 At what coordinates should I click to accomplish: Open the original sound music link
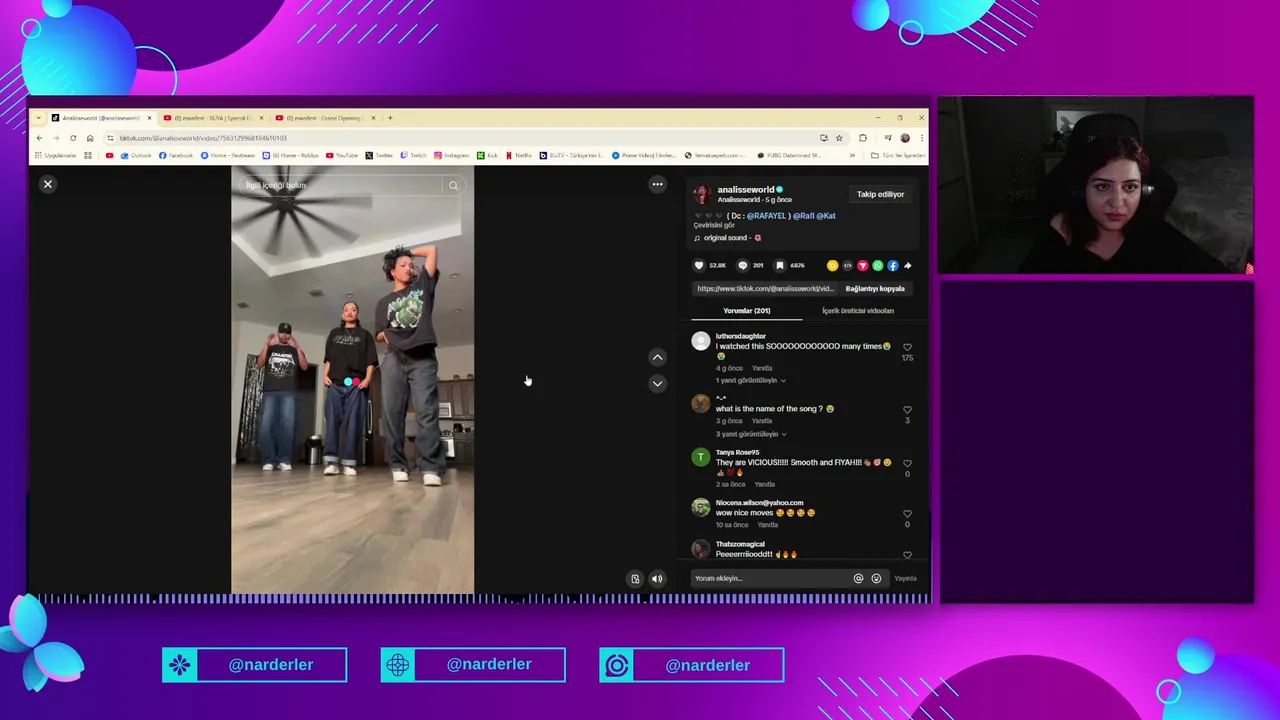[x=727, y=238]
